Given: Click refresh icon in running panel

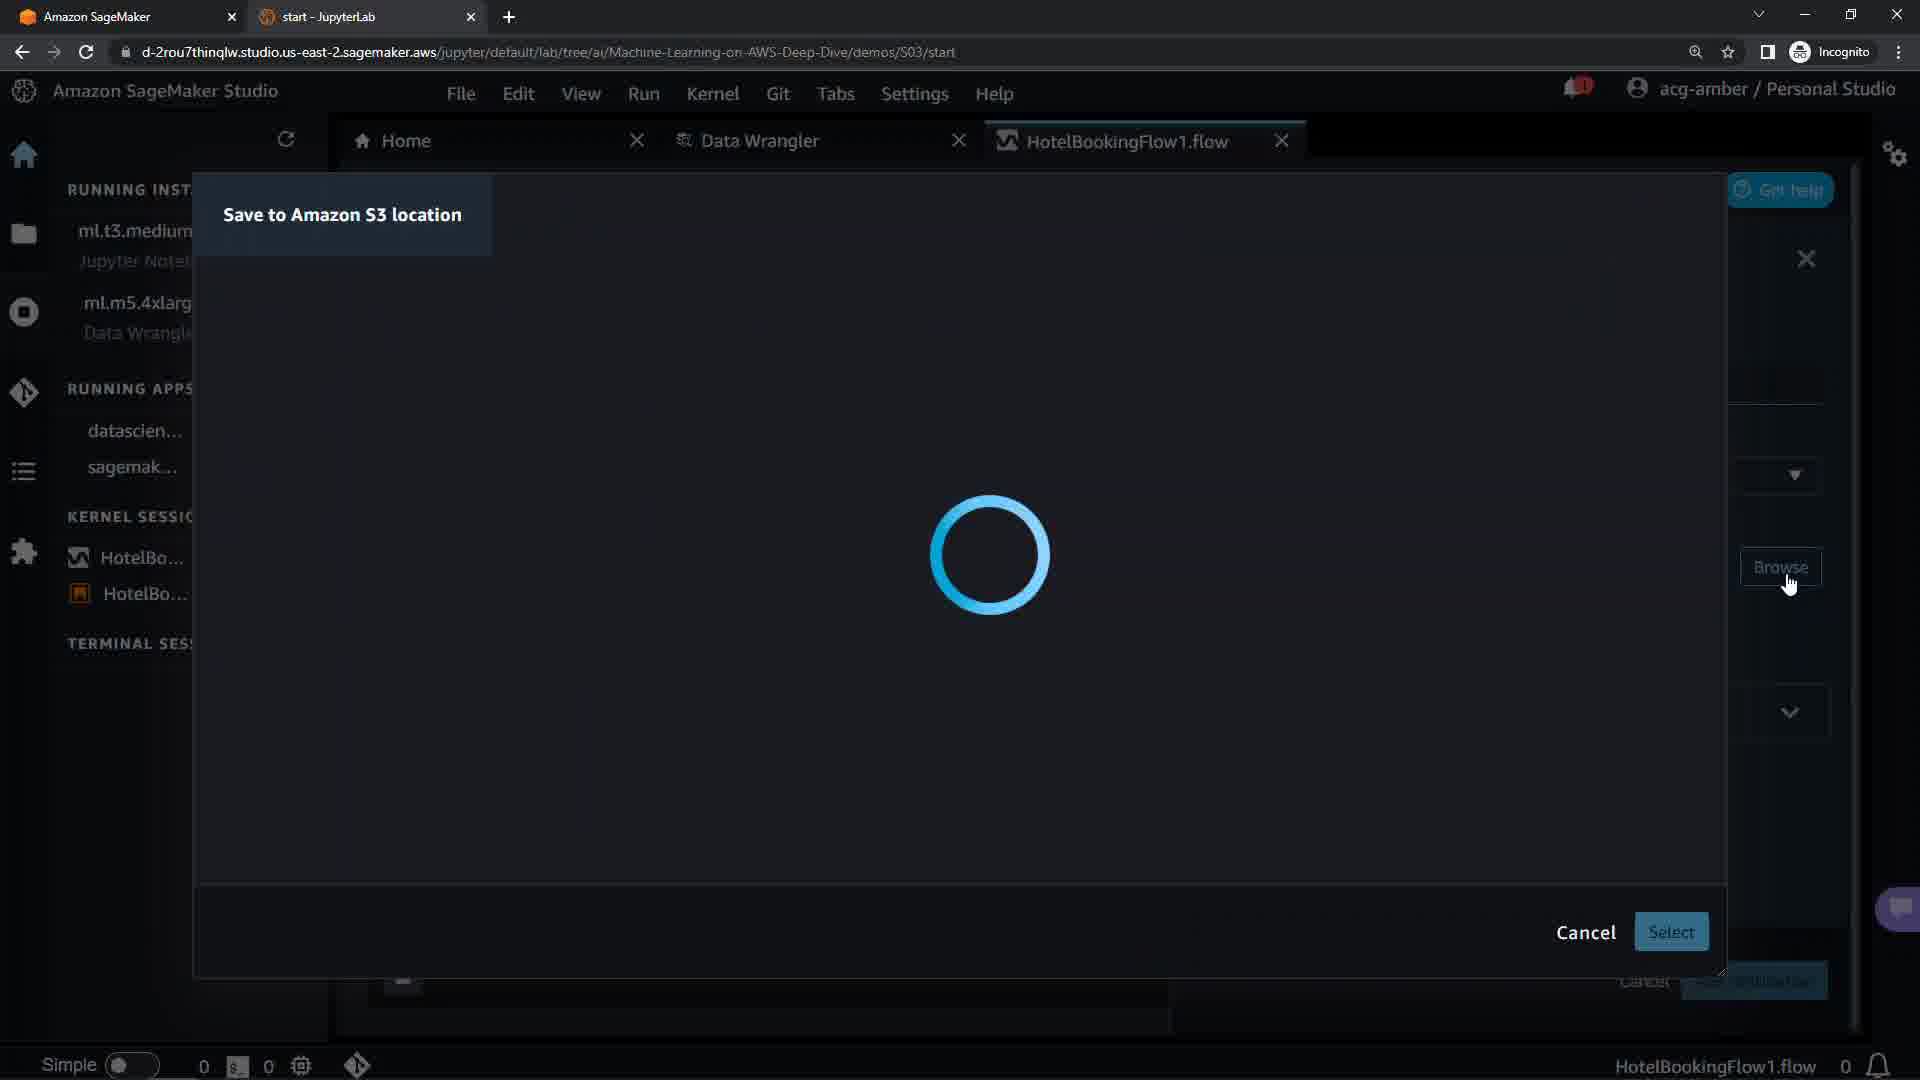Looking at the screenshot, I should [x=286, y=140].
